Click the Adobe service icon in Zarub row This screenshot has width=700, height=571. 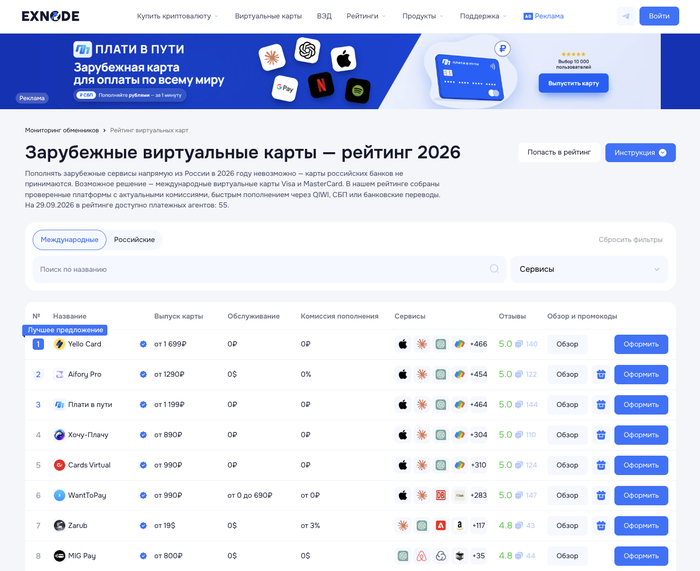pyautogui.click(x=441, y=525)
